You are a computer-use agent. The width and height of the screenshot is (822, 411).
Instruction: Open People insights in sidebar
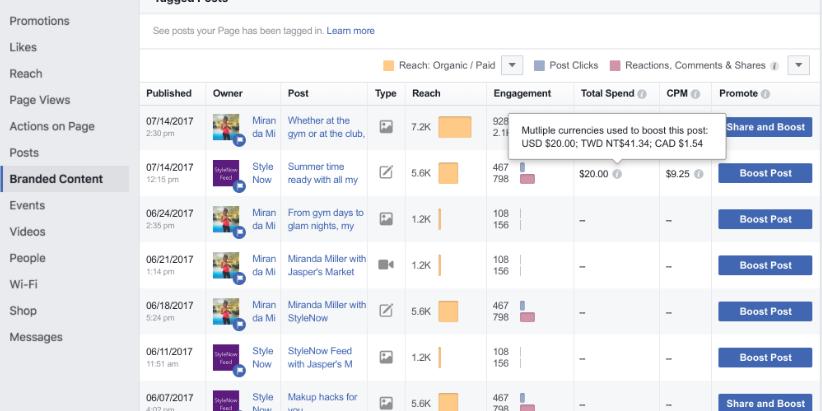[x=27, y=258]
